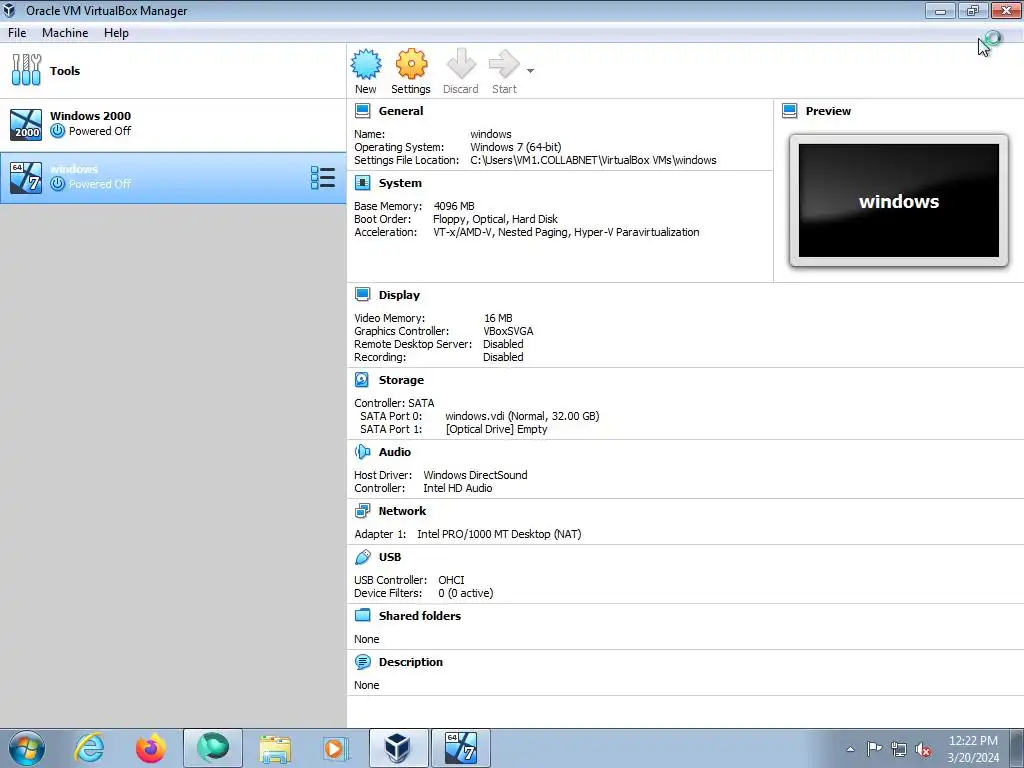Viewport: 1024px width, 768px height.
Task: Click the Preview section icon
Action: (x=790, y=110)
